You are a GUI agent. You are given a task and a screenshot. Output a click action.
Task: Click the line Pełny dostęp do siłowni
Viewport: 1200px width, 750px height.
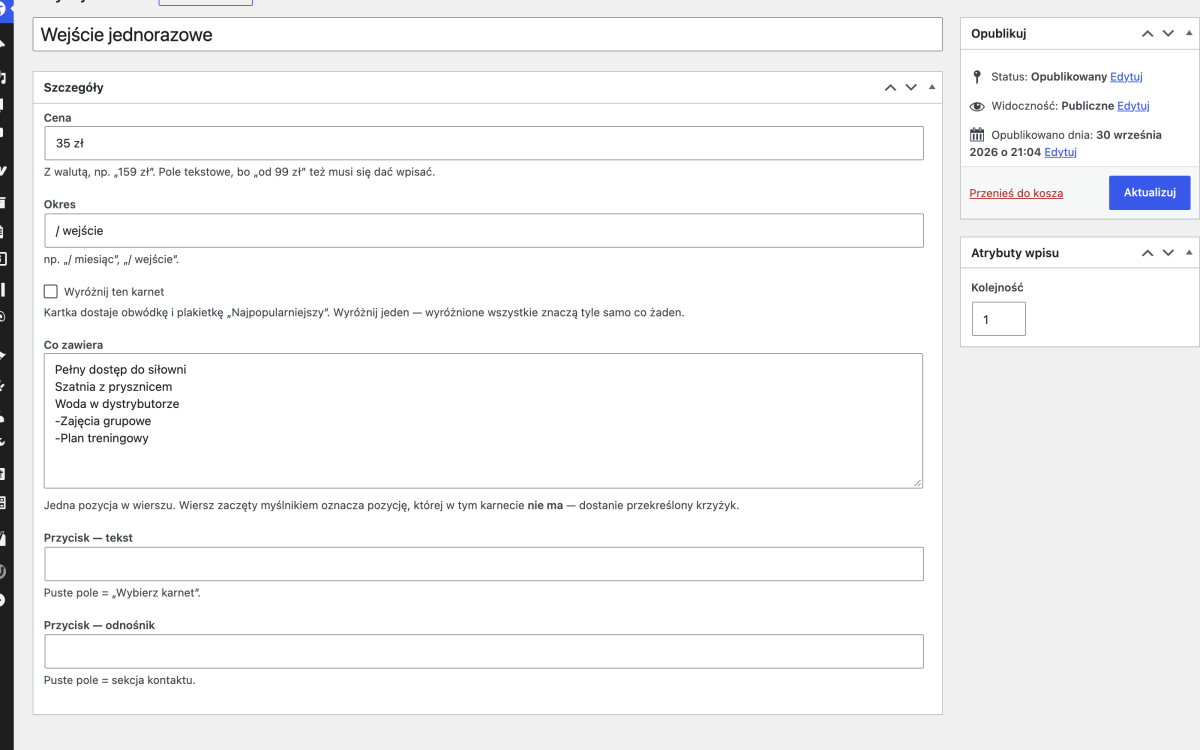(121, 370)
